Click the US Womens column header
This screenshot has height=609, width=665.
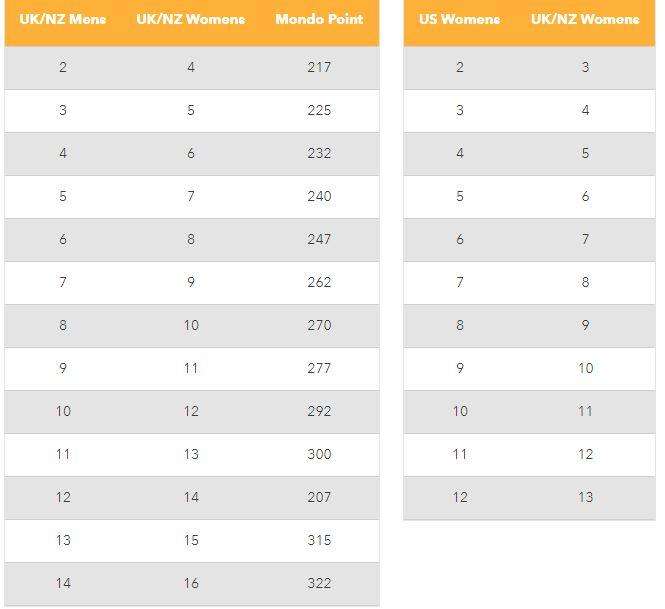click(x=460, y=19)
